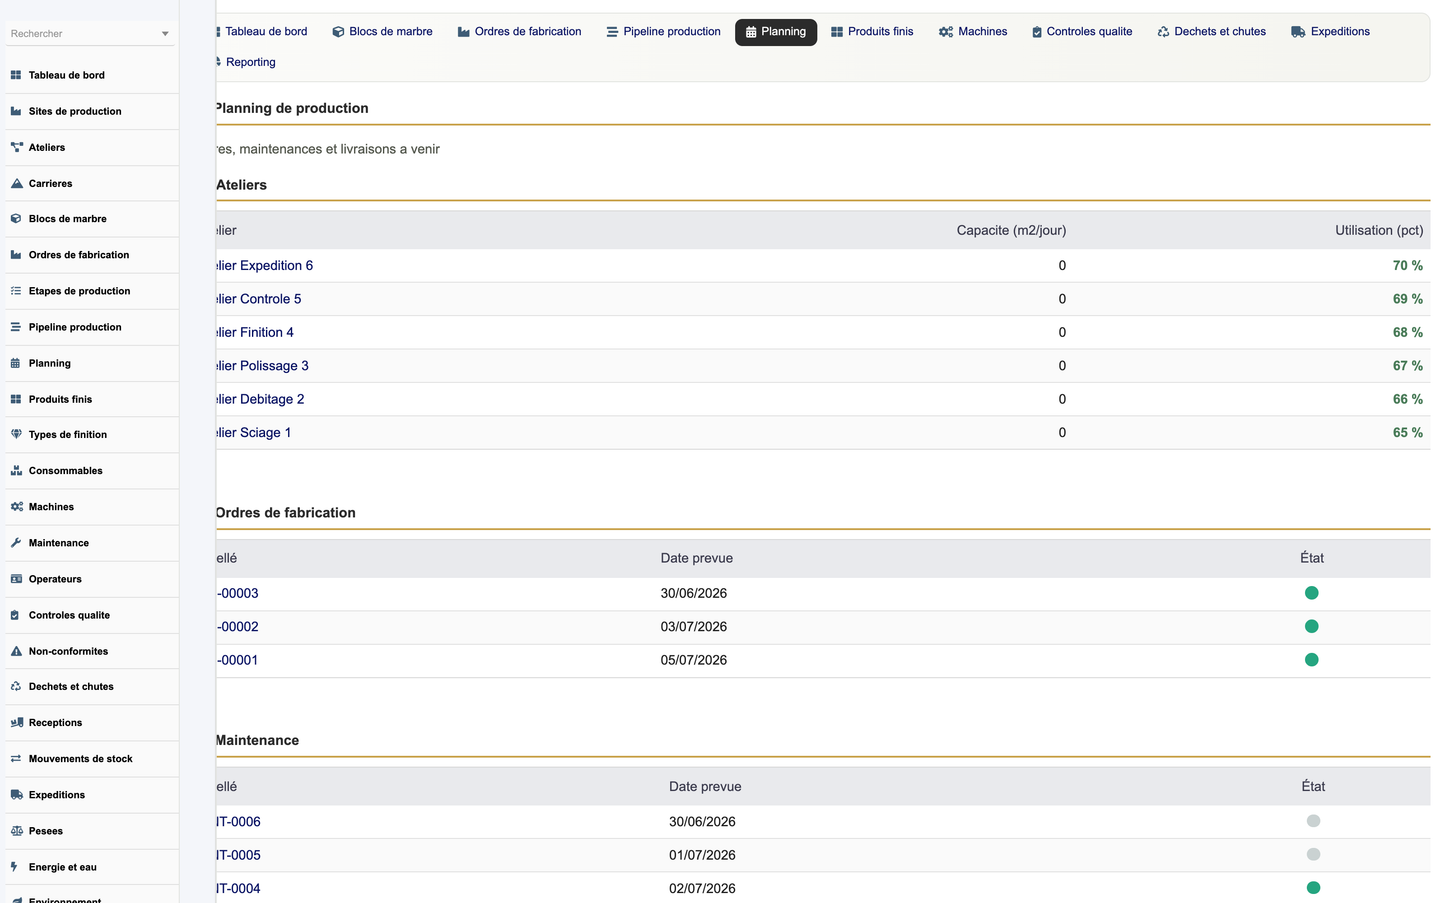Image resolution: width=1445 pixels, height=903 pixels.
Task: Click the Dechets et chutes recycle icon in sidebar
Action: pos(16,686)
